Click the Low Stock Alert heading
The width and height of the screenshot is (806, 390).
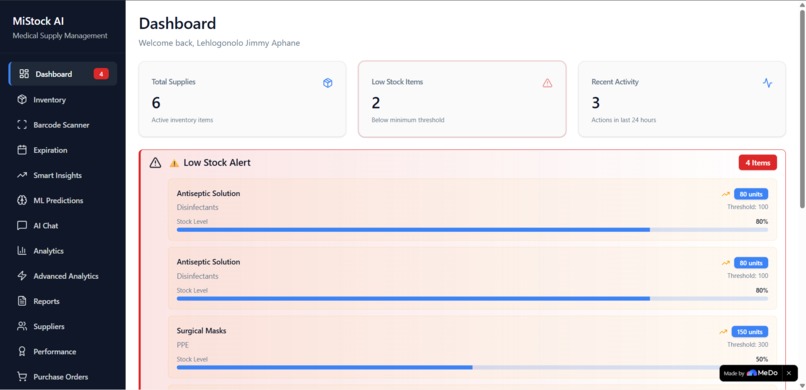(217, 162)
